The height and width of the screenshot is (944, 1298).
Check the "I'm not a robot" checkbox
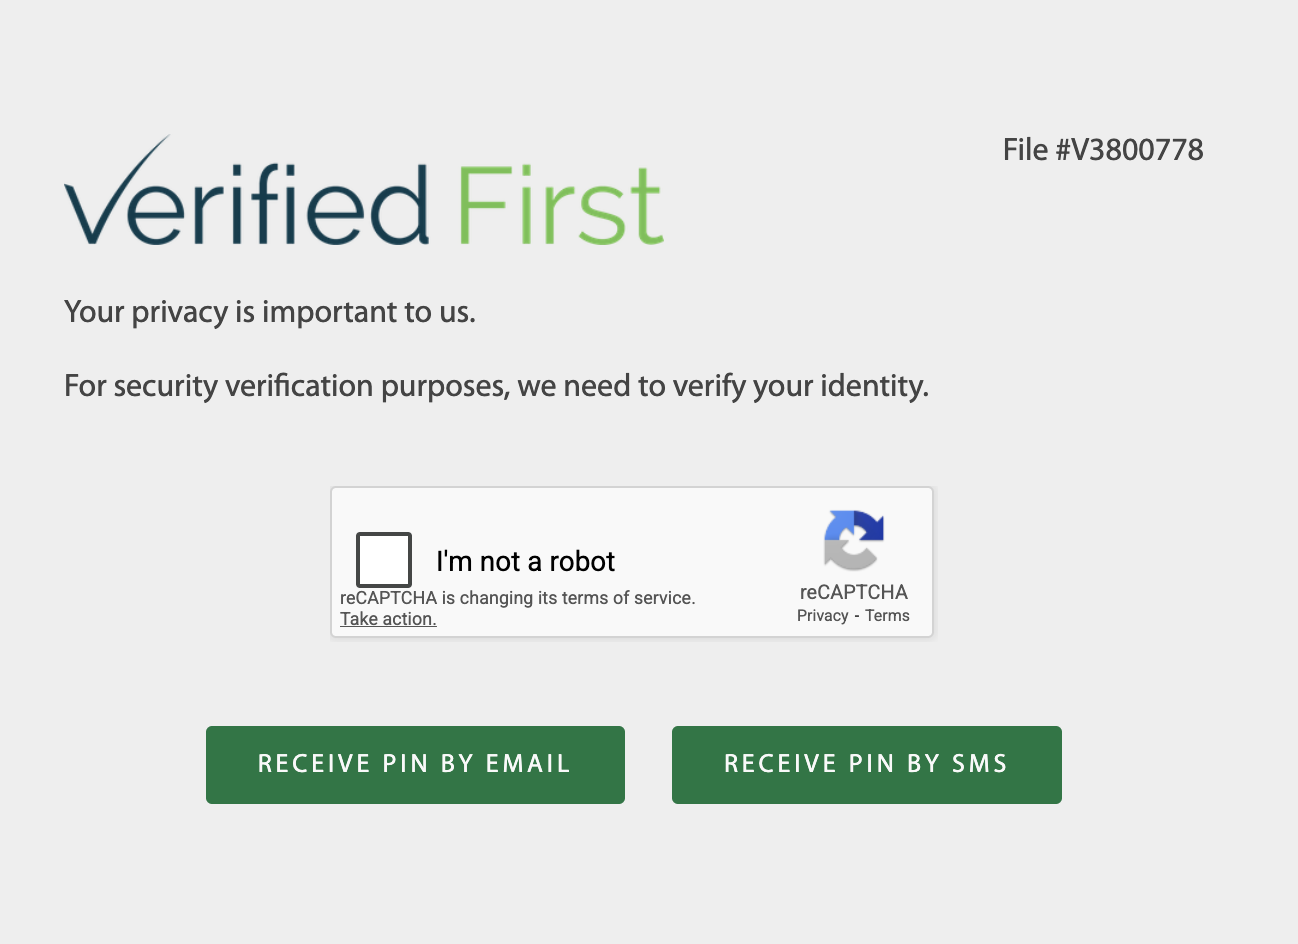pos(384,560)
